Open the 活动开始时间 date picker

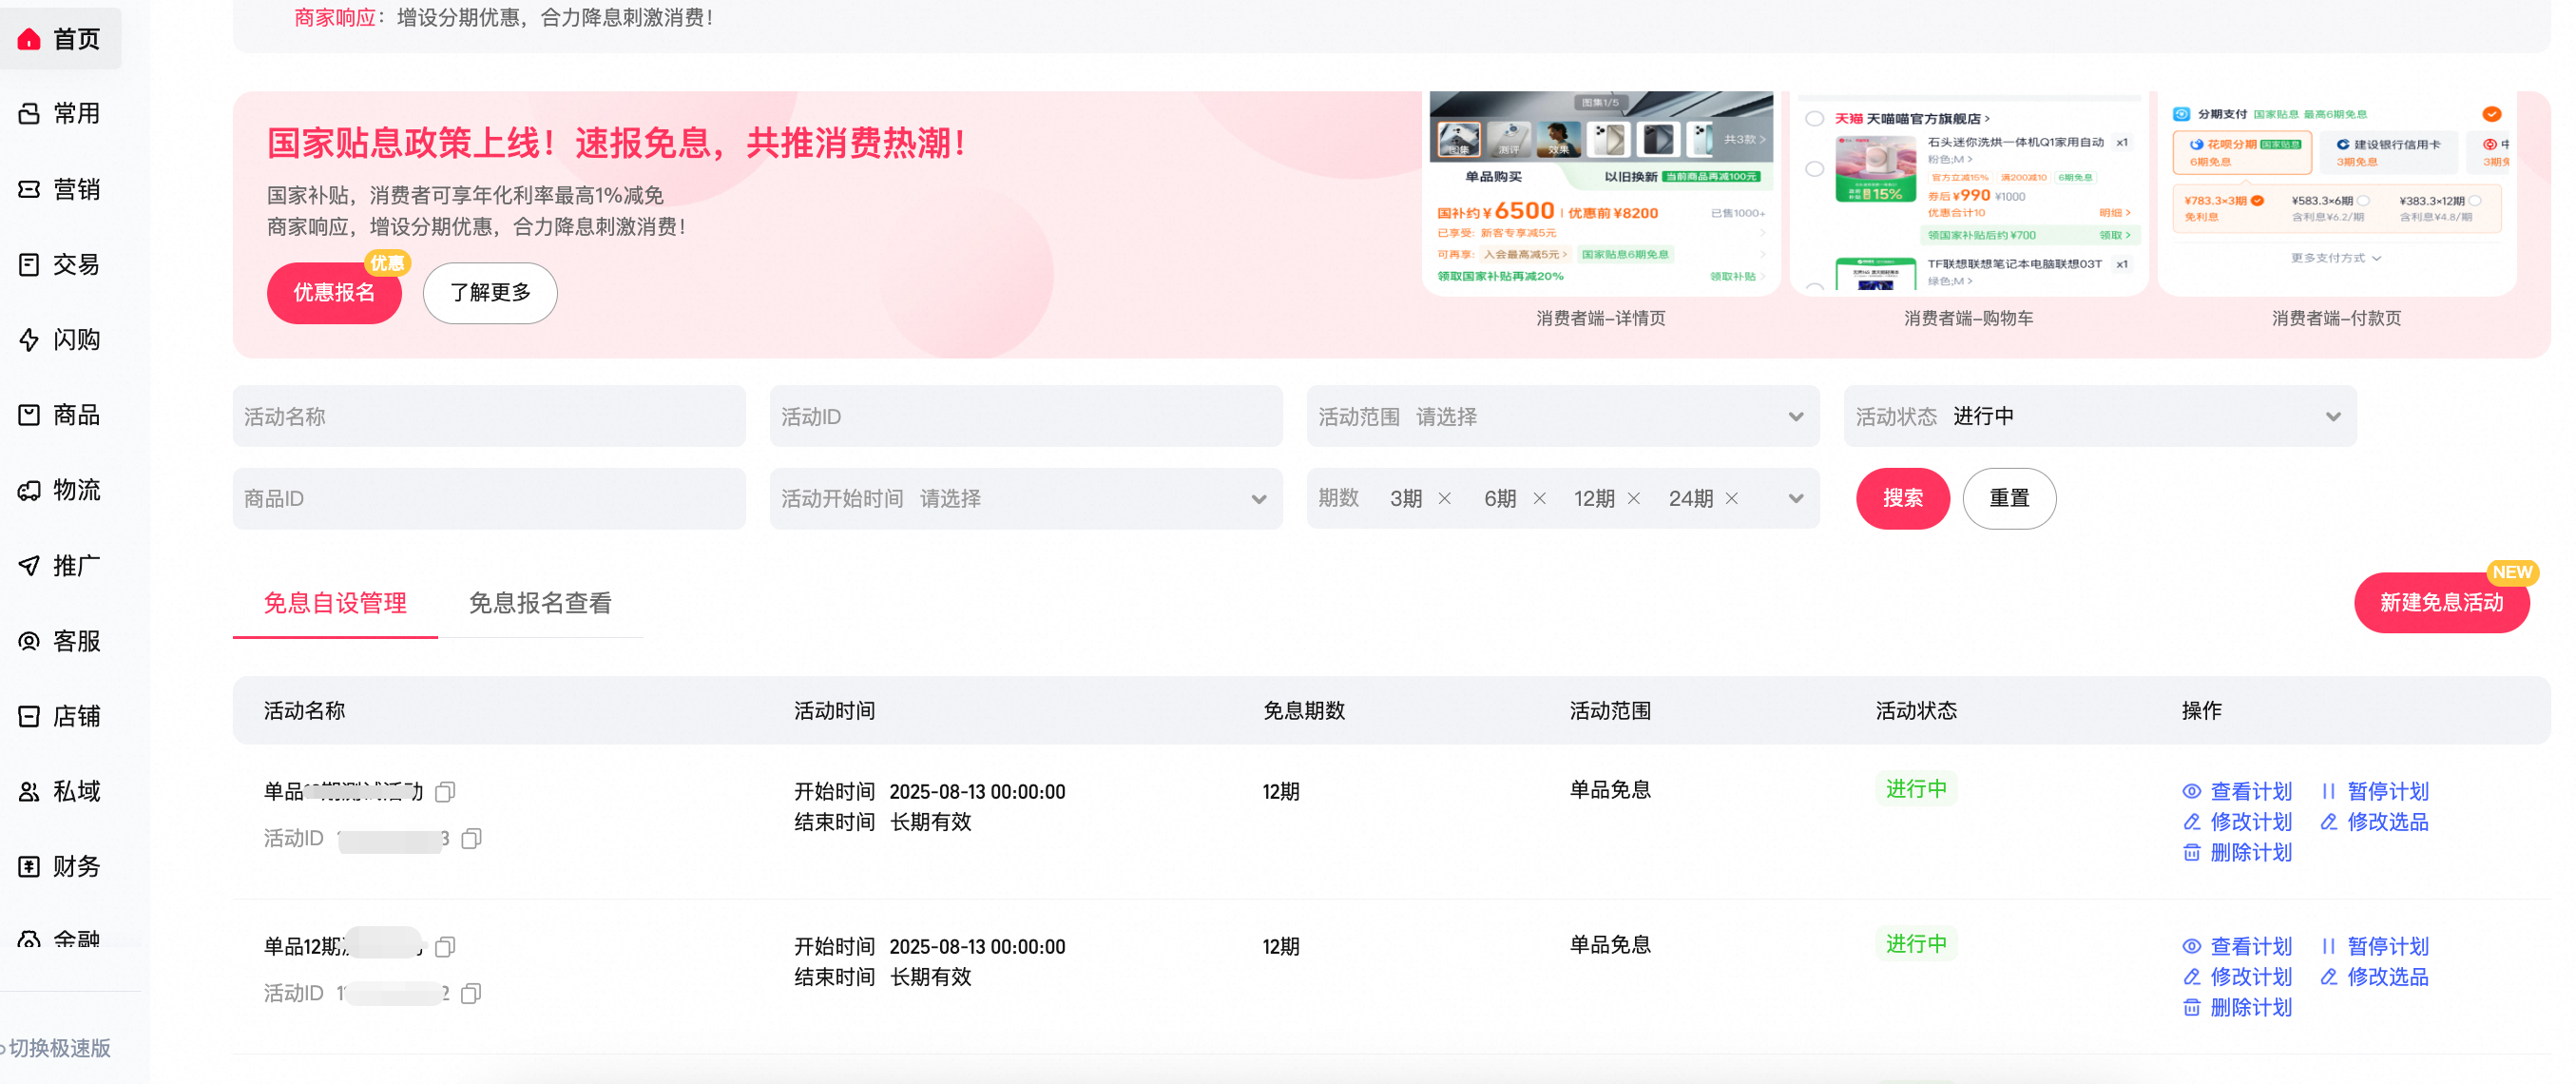1026,498
